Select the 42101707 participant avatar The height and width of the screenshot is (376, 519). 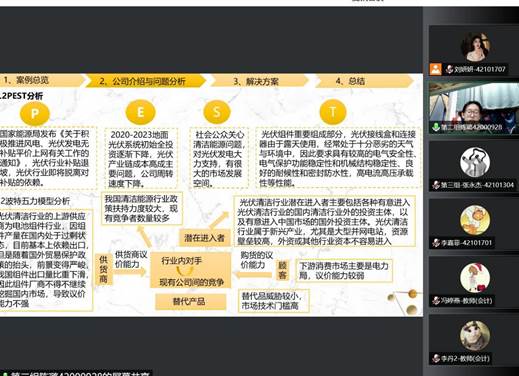pyautogui.click(x=476, y=47)
